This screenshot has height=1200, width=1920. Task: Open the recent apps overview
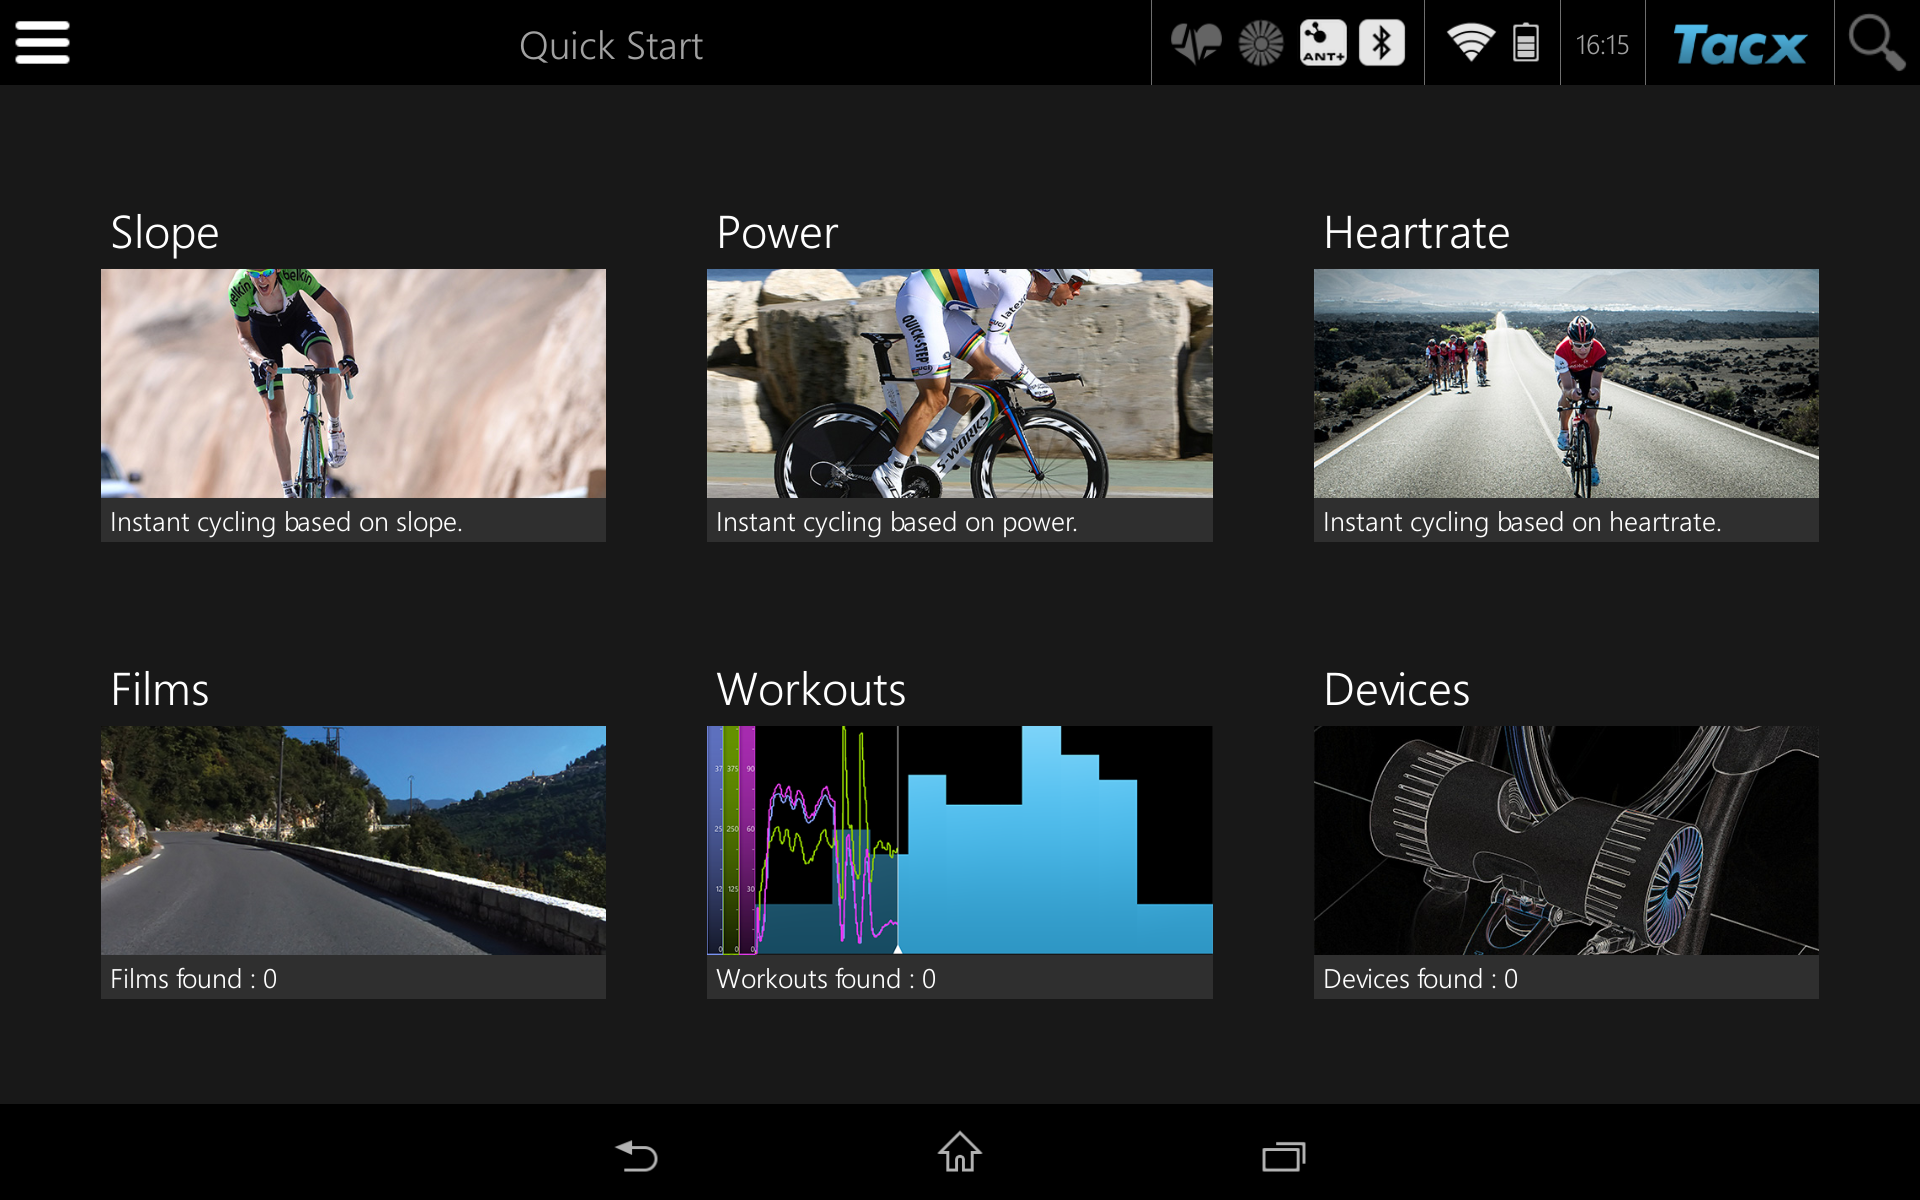pos(1283,1156)
